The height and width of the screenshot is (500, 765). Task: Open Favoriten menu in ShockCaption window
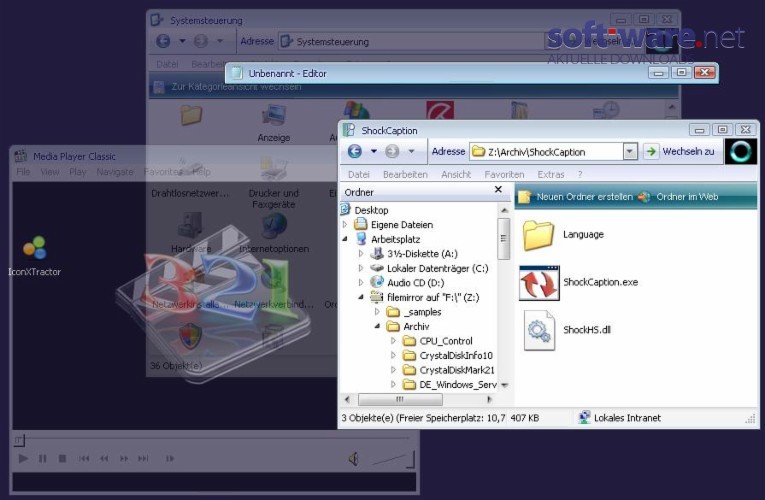coord(504,174)
